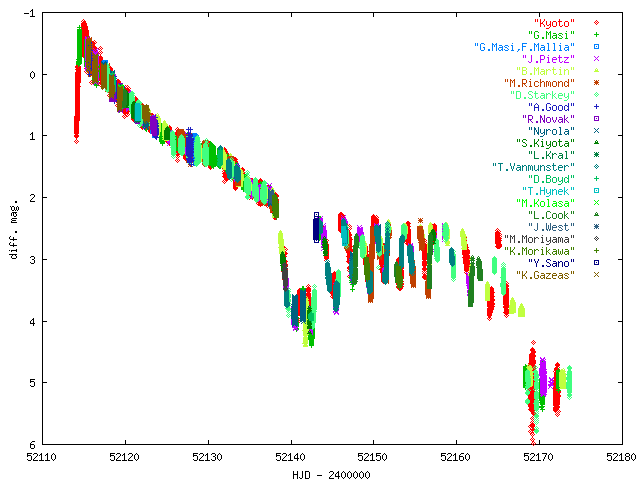Viewport: 640px width, 480px height.
Task: Select the "G.Masi,F.Mallia" legend entry
Action: [x=524, y=47]
